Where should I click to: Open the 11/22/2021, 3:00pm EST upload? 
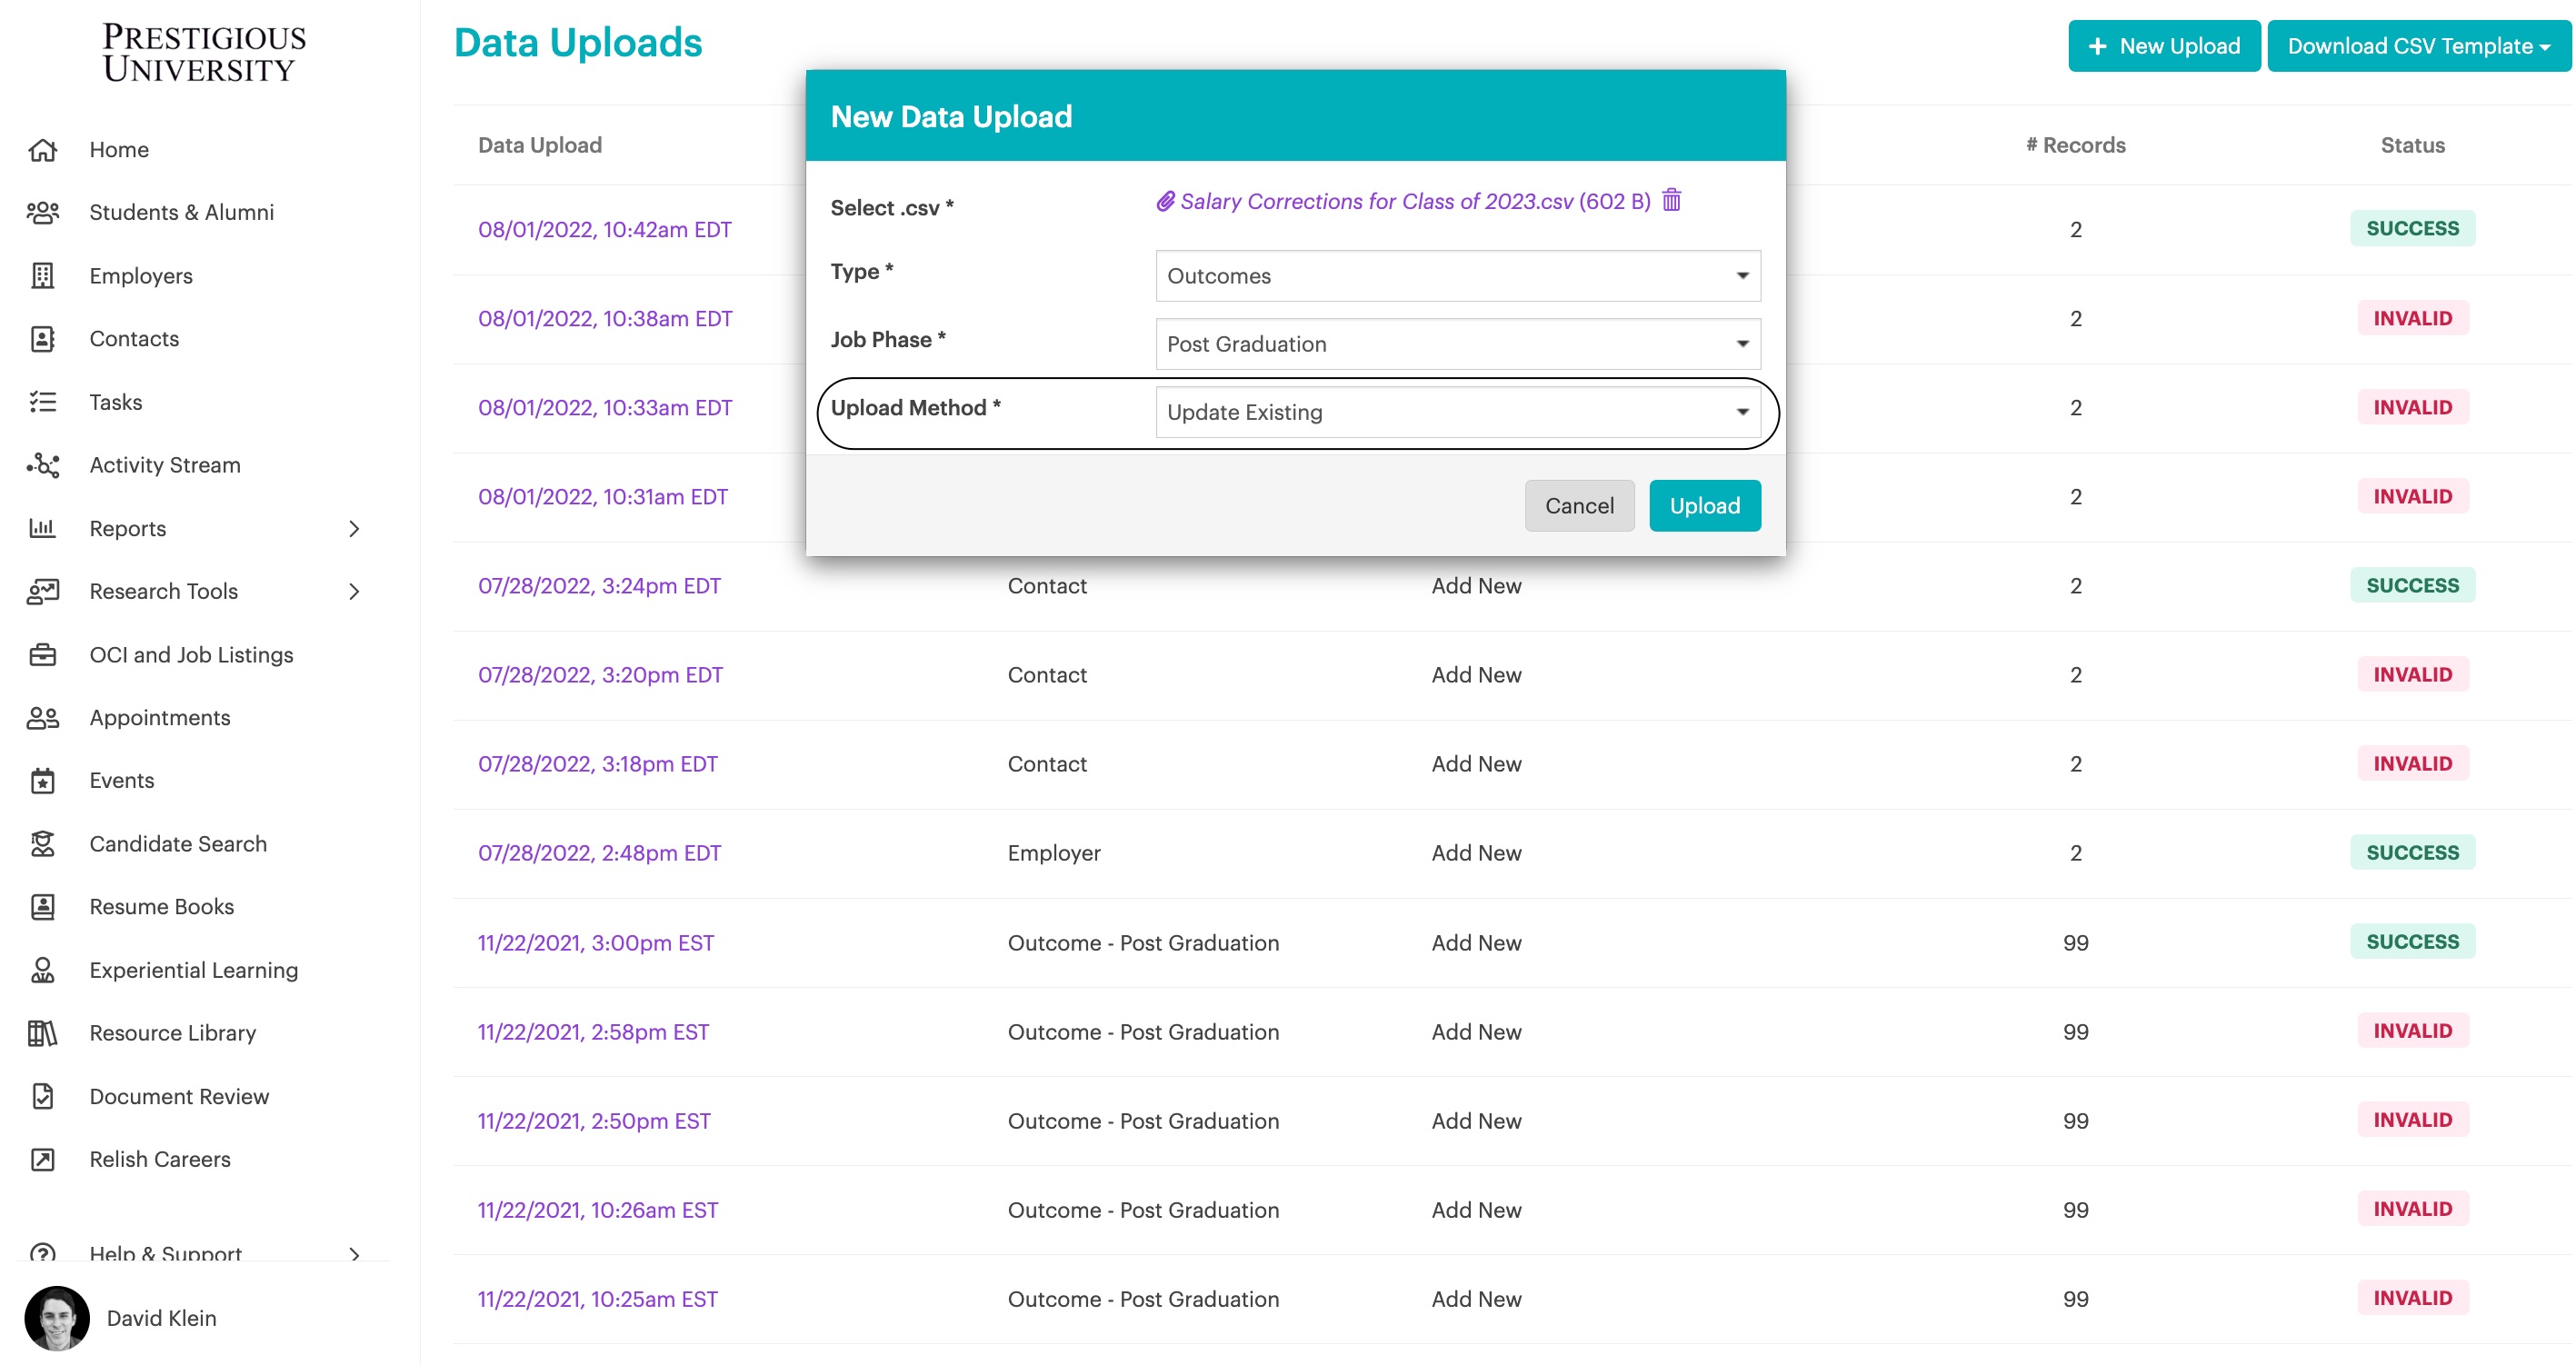click(596, 943)
